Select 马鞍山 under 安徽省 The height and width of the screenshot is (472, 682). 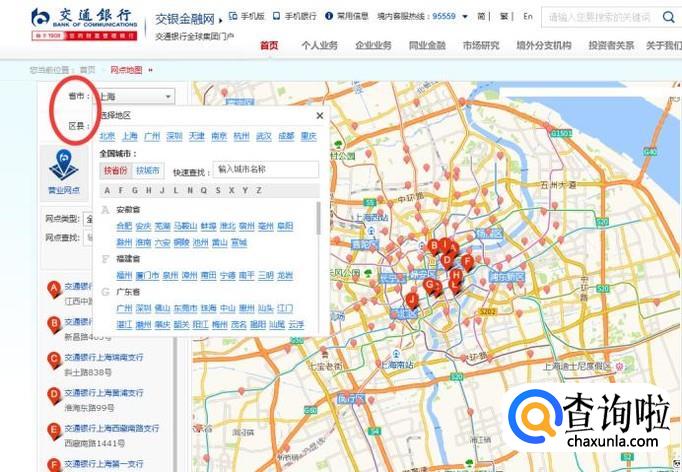186,226
